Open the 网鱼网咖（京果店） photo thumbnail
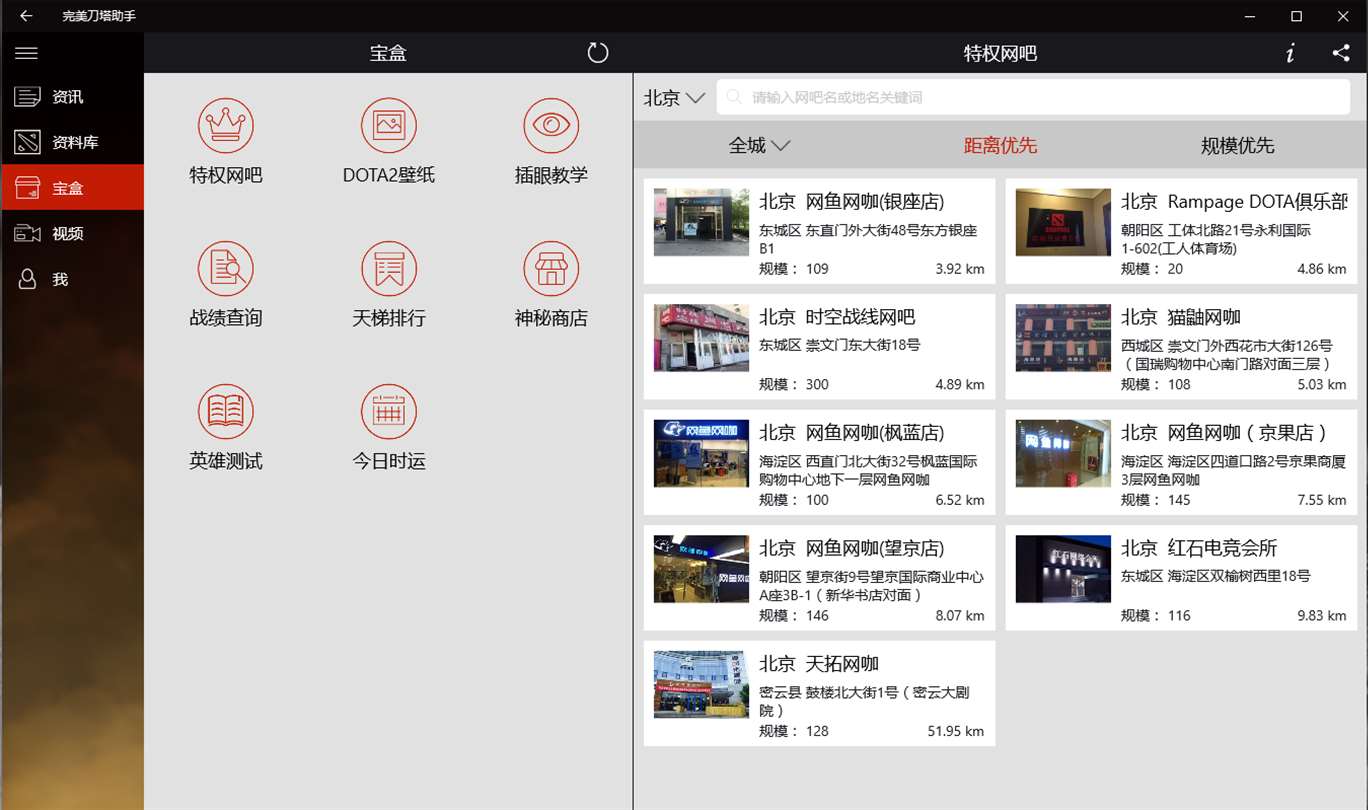 (x=1063, y=453)
